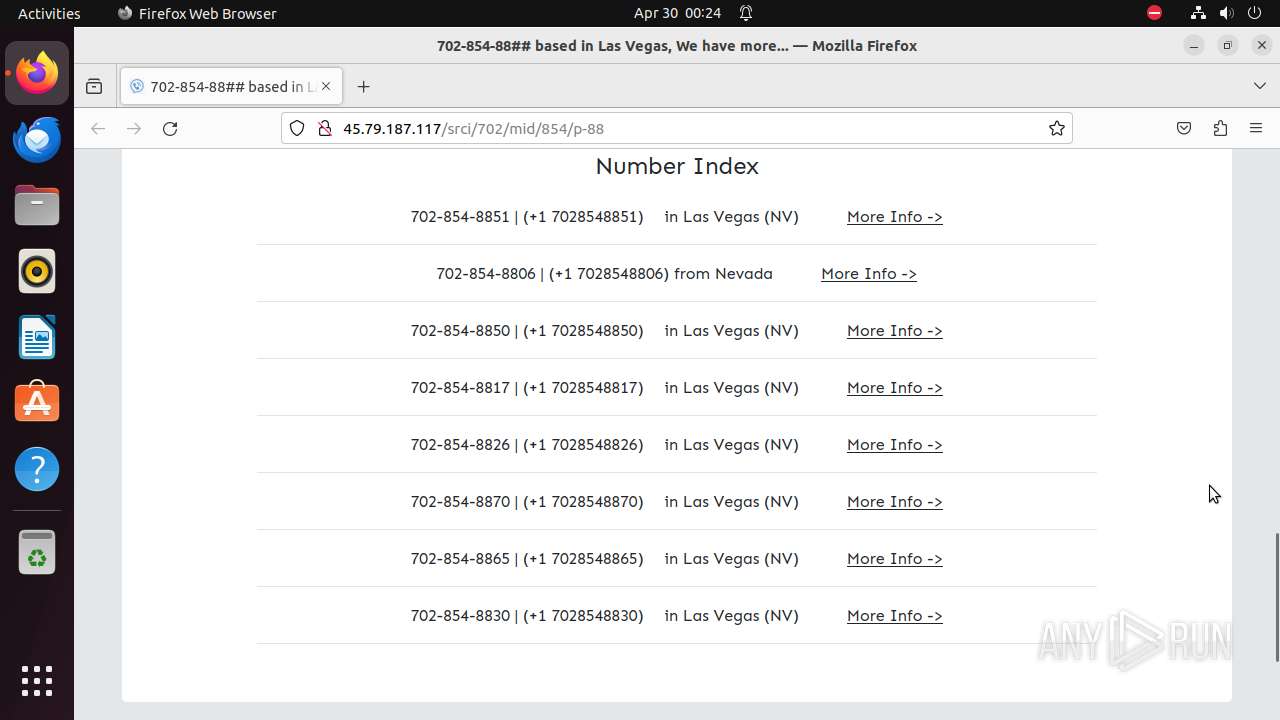The width and height of the screenshot is (1280, 720).
Task: Select the 702-854-88## browser tab
Action: coord(231,87)
